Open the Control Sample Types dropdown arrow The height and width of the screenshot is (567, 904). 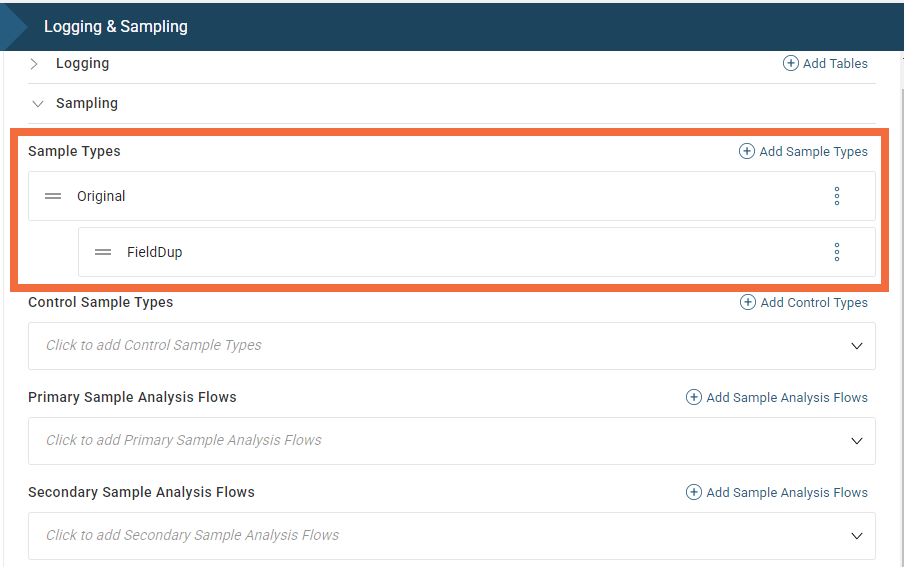[857, 346]
